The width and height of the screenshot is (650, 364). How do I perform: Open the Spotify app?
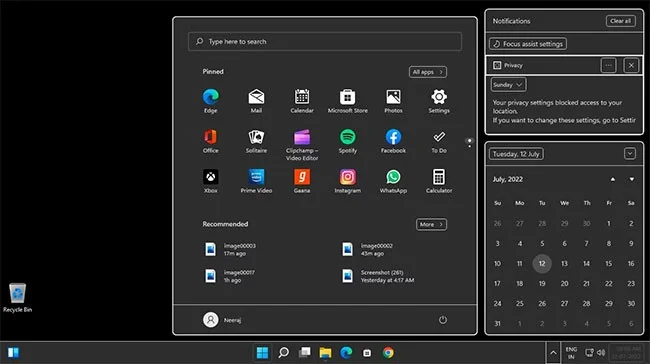[347, 141]
